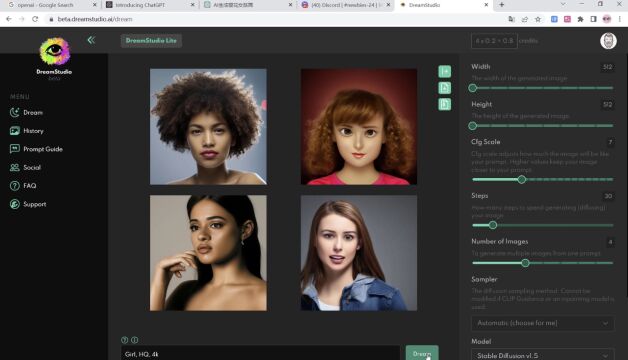This screenshot has width=628, height=360.
Task: Click the Cfg Scale slider handle
Action: pyautogui.click(x=521, y=179)
